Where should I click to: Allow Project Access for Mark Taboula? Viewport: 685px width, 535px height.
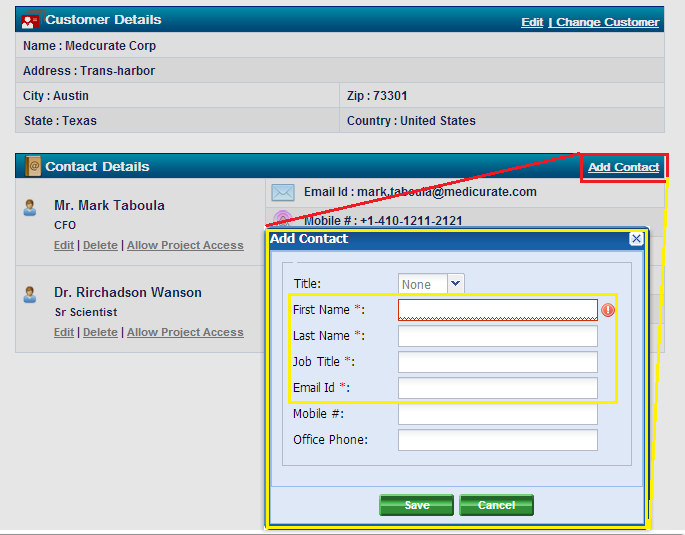185,245
